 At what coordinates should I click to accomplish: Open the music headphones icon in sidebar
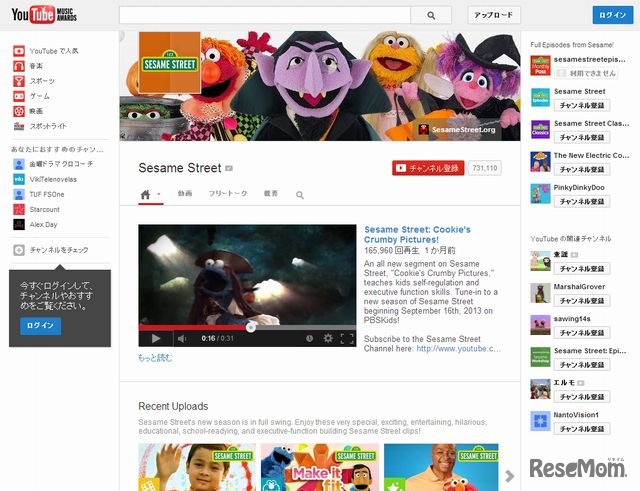pos(19,66)
